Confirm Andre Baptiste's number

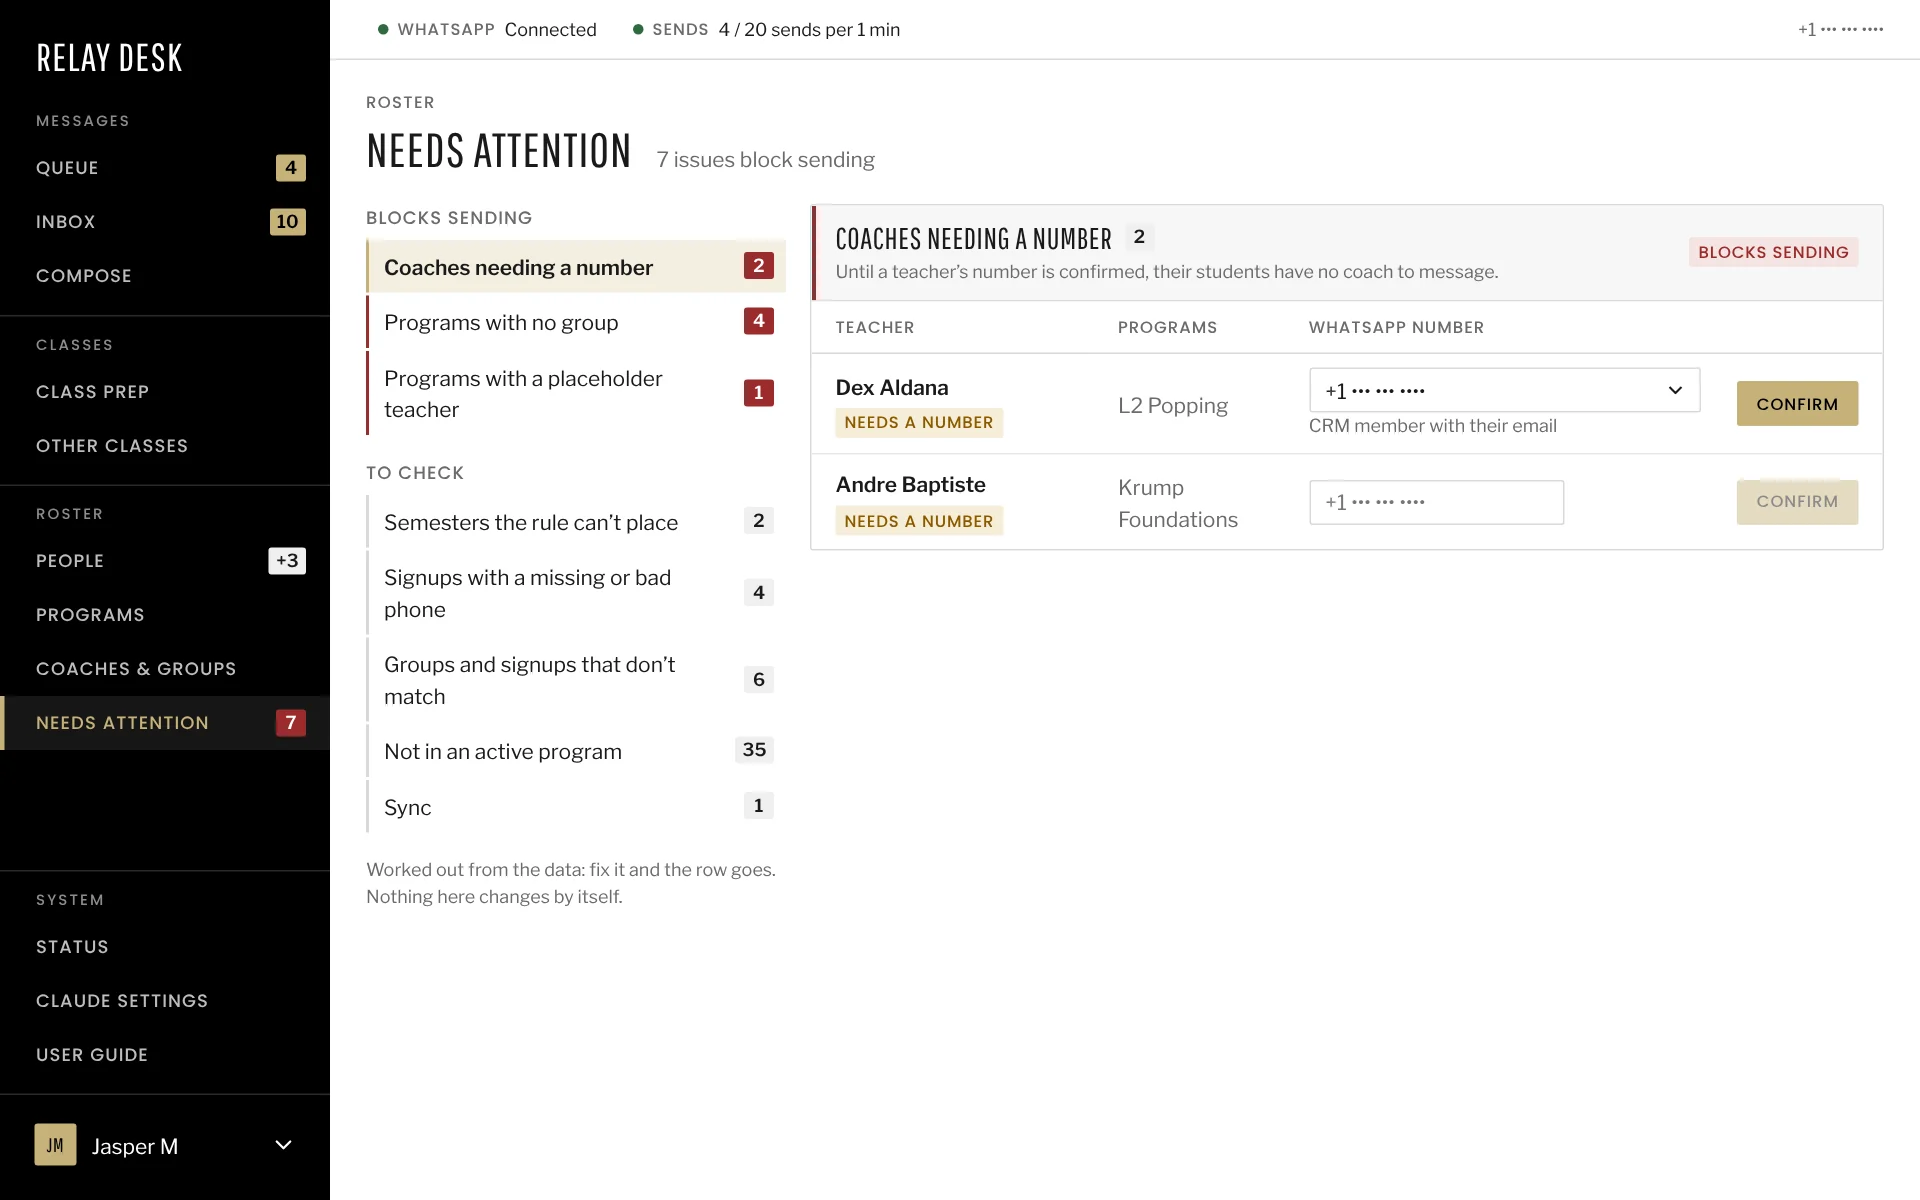(1797, 502)
